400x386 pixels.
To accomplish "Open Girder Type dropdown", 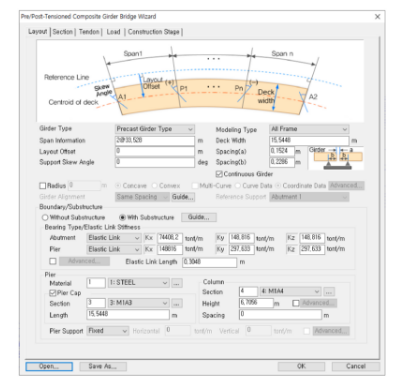I will click(155, 129).
